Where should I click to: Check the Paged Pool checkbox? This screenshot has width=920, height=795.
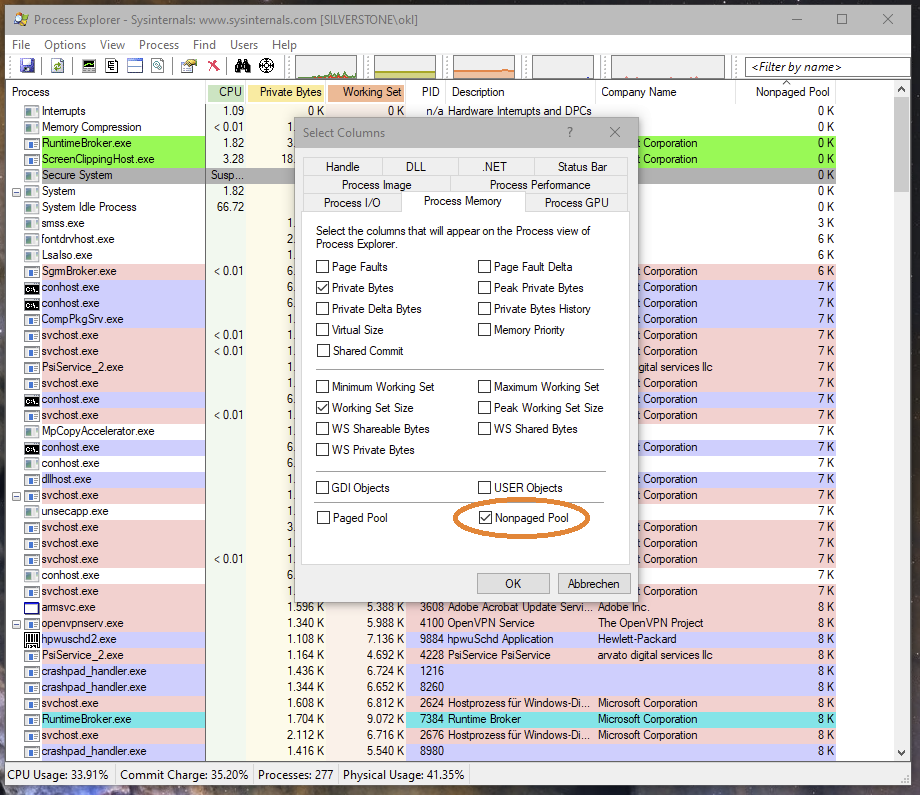coord(323,518)
